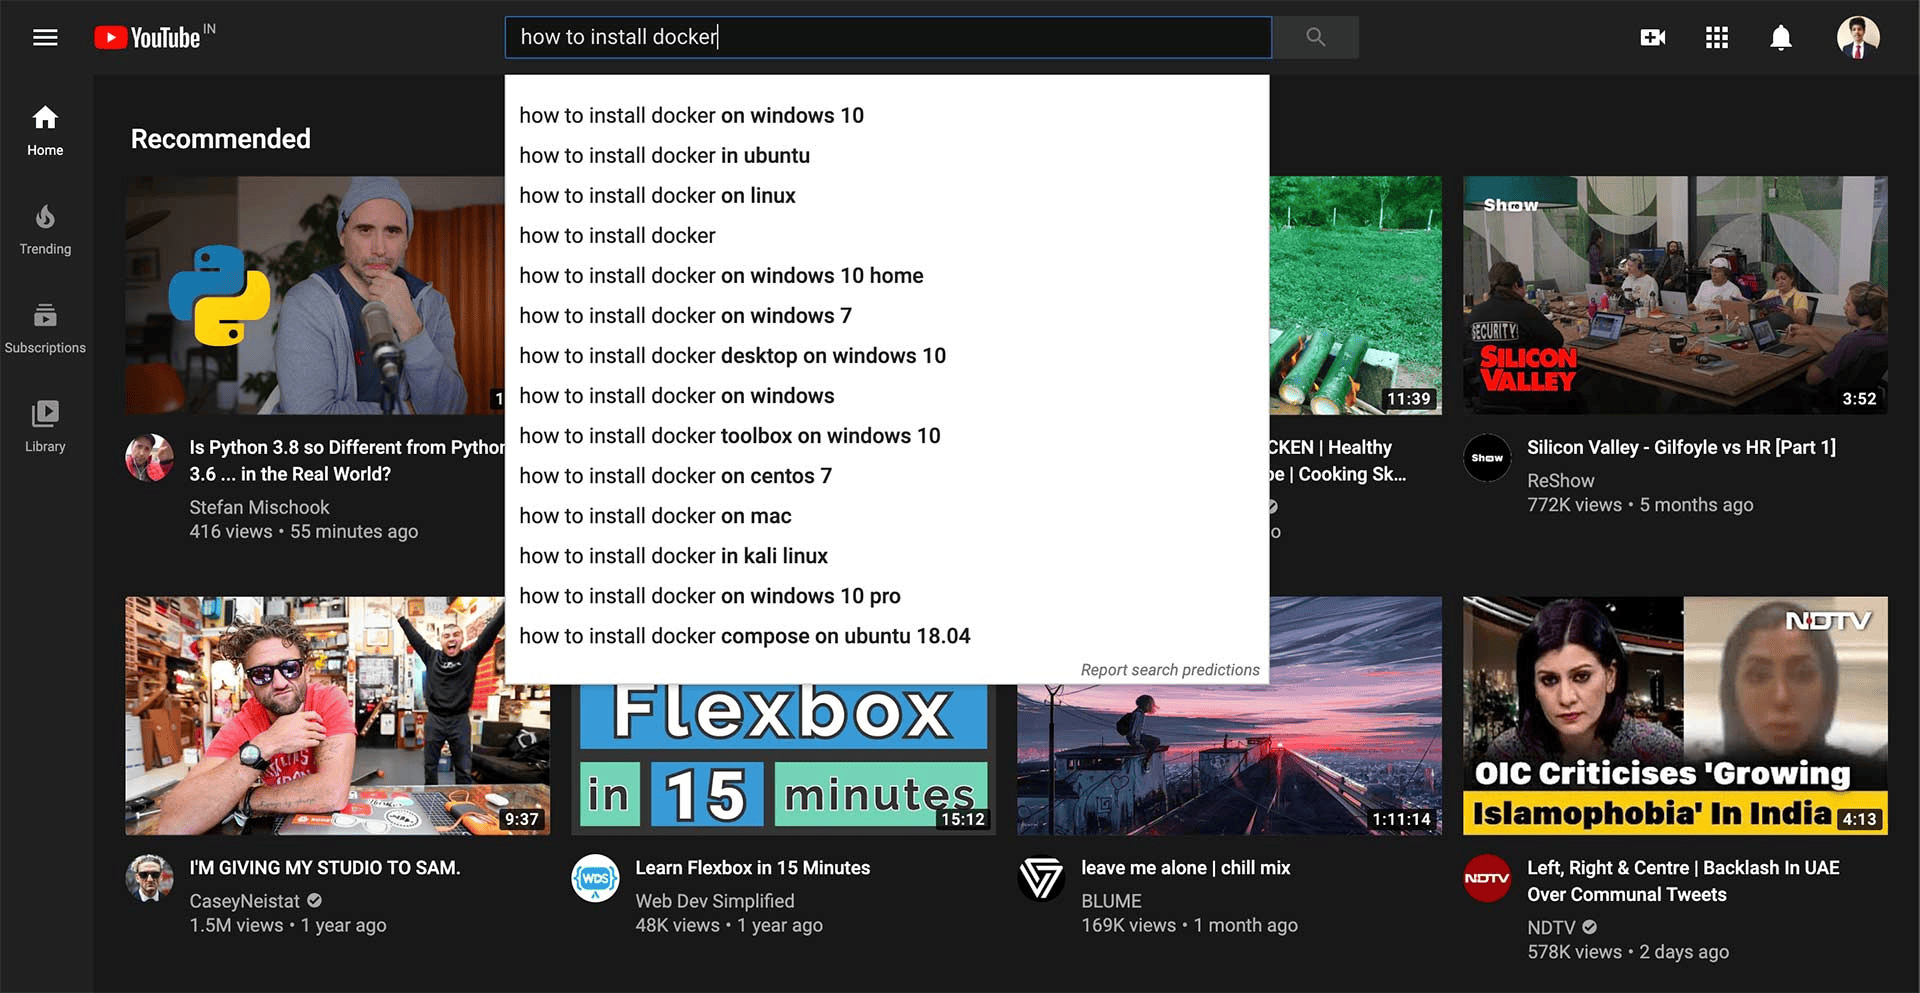Select suggestion ending 'windows 10 home'
Image resolution: width=1920 pixels, height=993 pixels.
(x=887, y=275)
